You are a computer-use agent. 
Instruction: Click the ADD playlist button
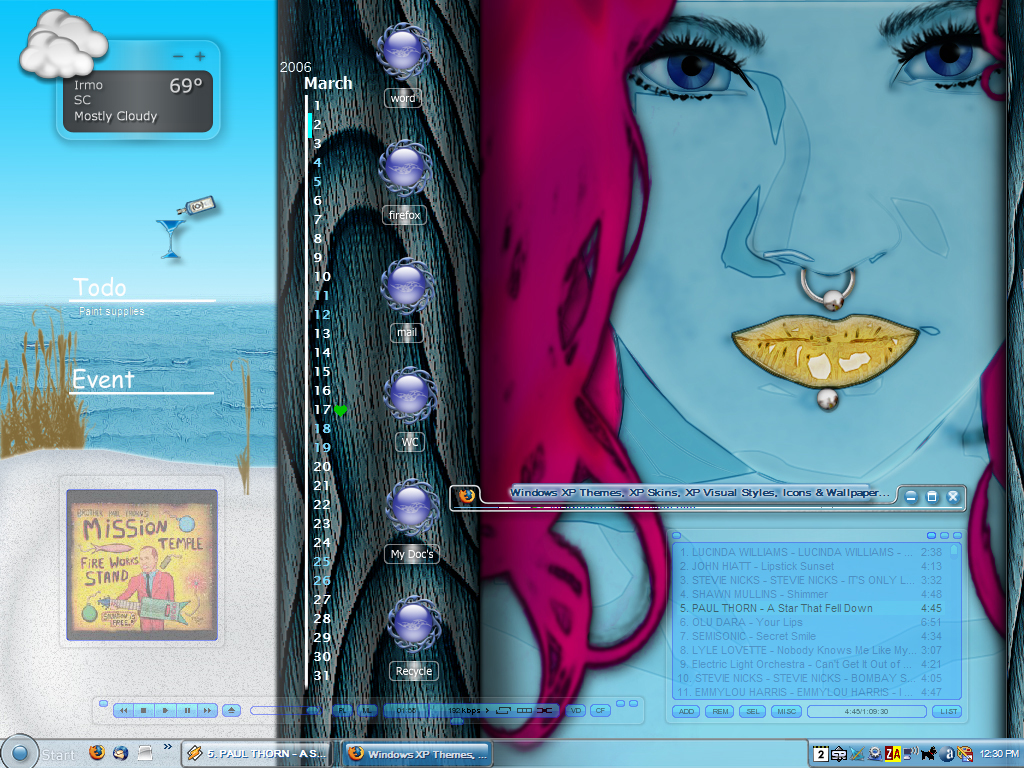pyautogui.click(x=686, y=711)
